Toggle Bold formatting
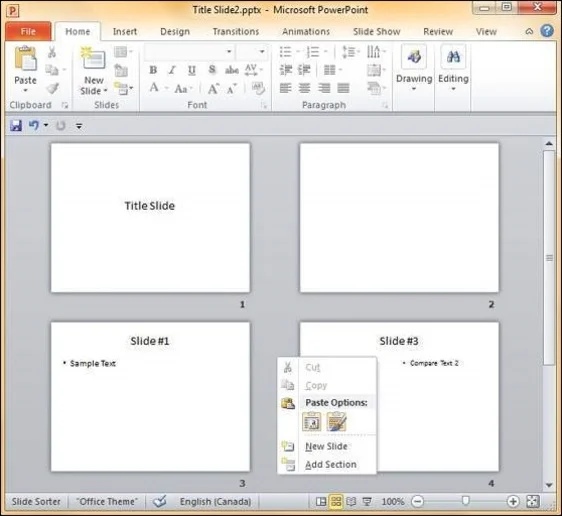562x516 pixels. 153,70
